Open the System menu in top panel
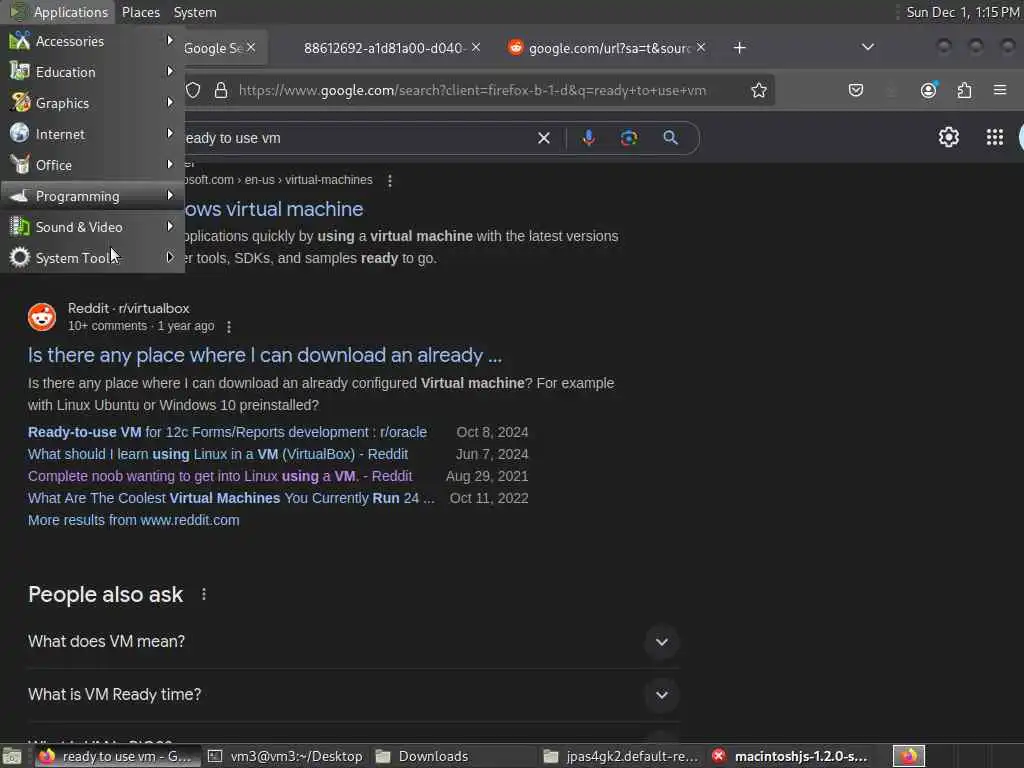This screenshot has height=768, width=1024. [x=195, y=12]
